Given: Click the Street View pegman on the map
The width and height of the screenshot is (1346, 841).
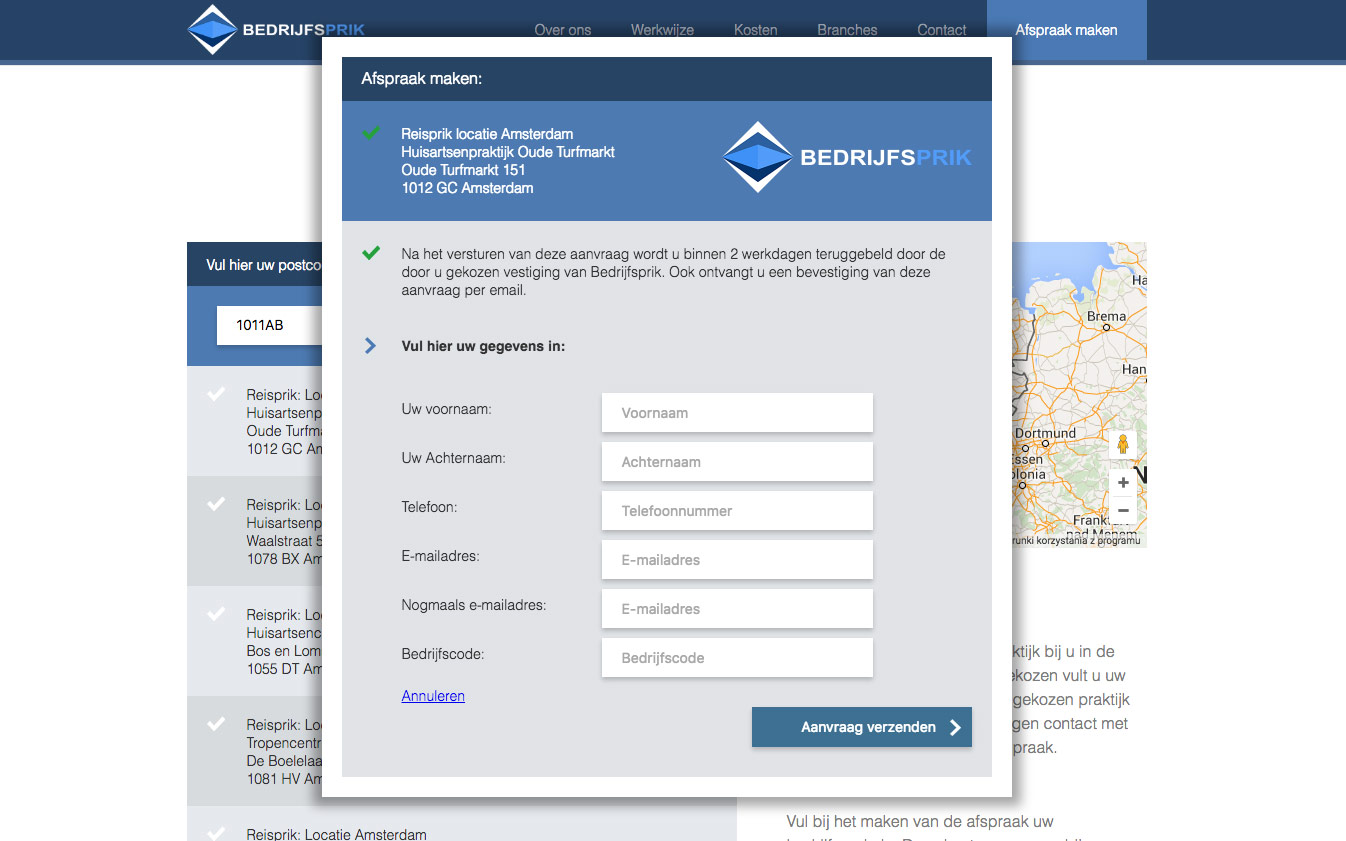Looking at the screenshot, I should [x=1122, y=445].
